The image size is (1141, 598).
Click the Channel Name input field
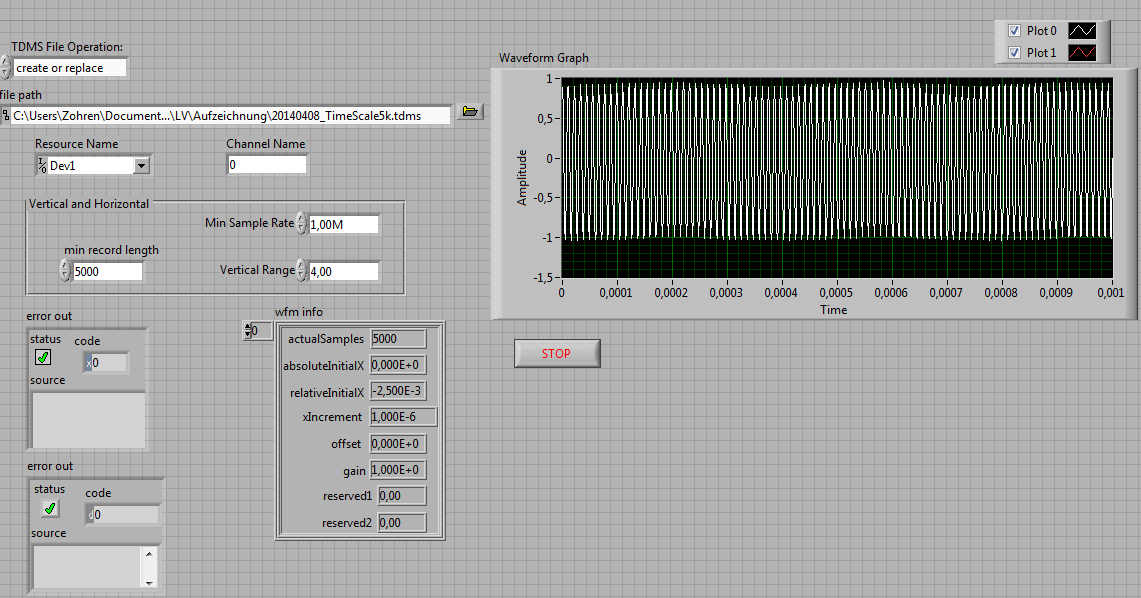pyautogui.click(x=266, y=165)
